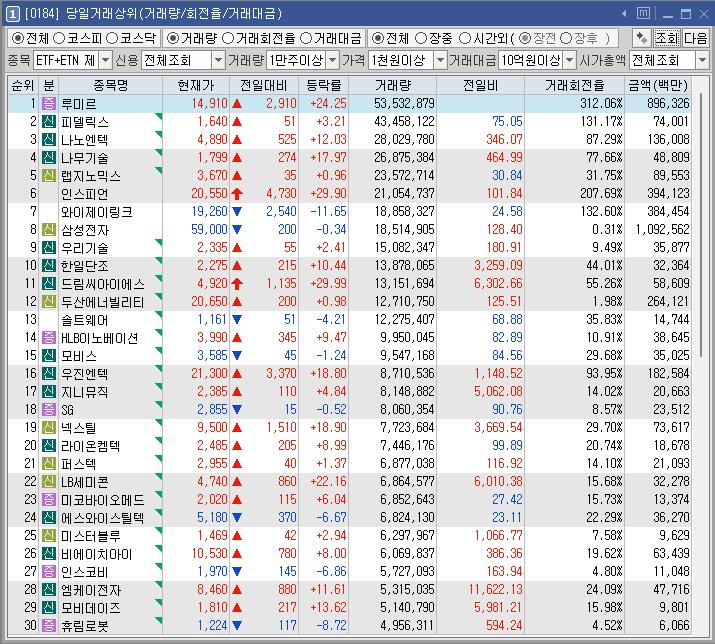Screen dimensions: 715x644
Task: Click the yellow 신 badge for 랩지노믹스
Action: 49,176
